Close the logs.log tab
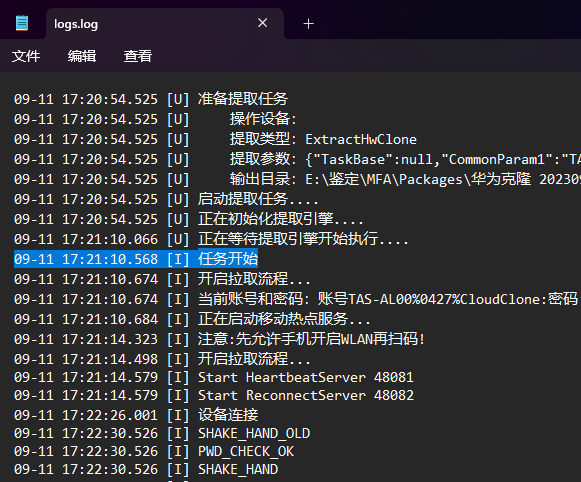Image resolution: width=581 pixels, height=482 pixels. pos(263,23)
